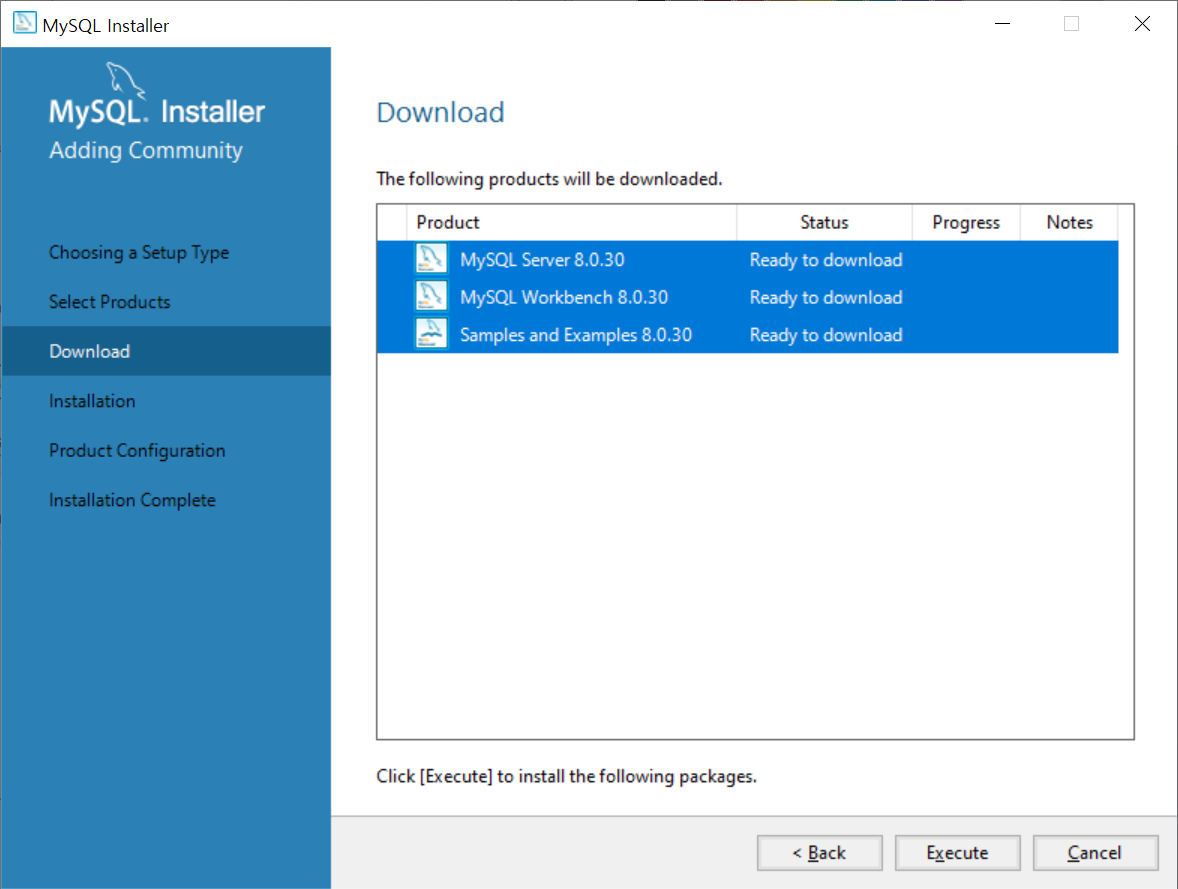1178x889 pixels.
Task: Select the MySQL Server 8.0.30 row text
Action: (542, 260)
